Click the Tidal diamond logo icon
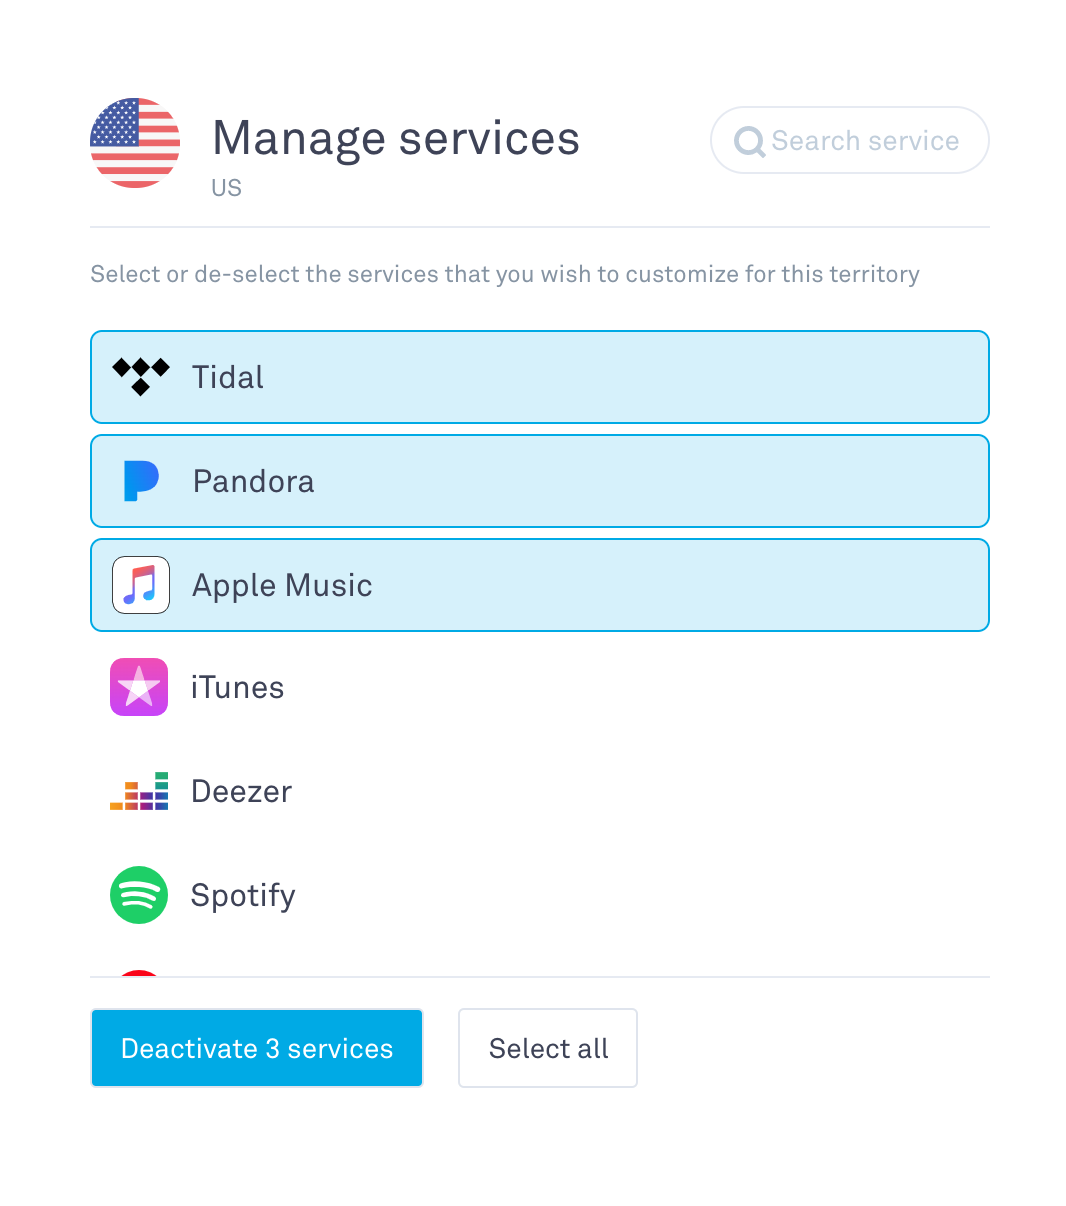This screenshot has height=1206, width=1066. coord(140,376)
